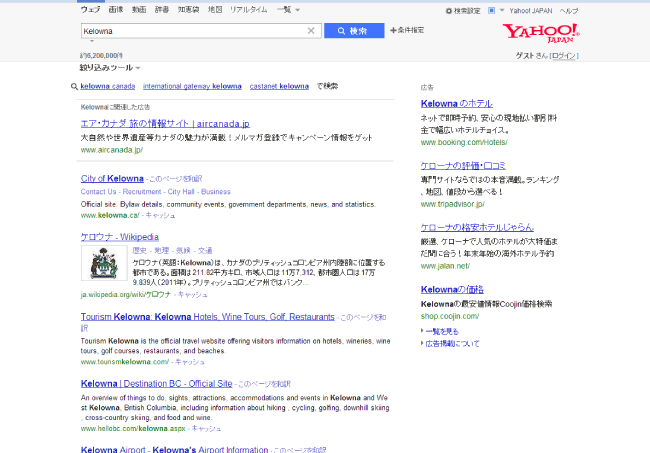Expand the 一覧 menu arrow
The width and height of the screenshot is (650, 453).
point(297,10)
